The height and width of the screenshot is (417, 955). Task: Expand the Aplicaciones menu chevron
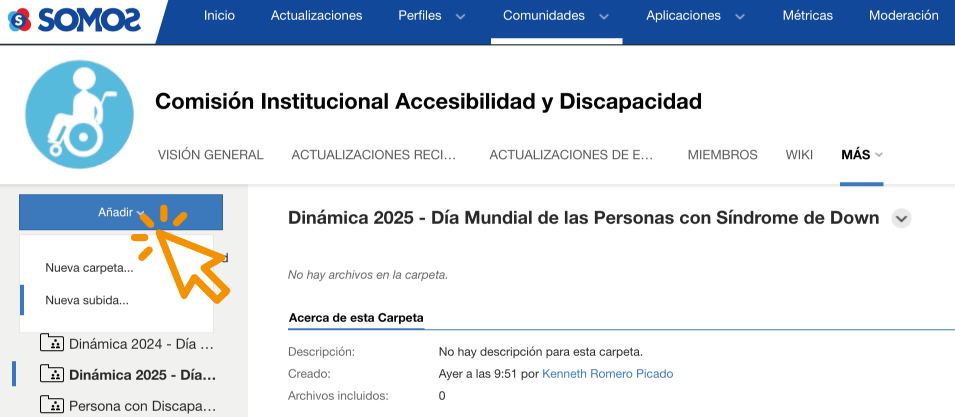coord(739,16)
